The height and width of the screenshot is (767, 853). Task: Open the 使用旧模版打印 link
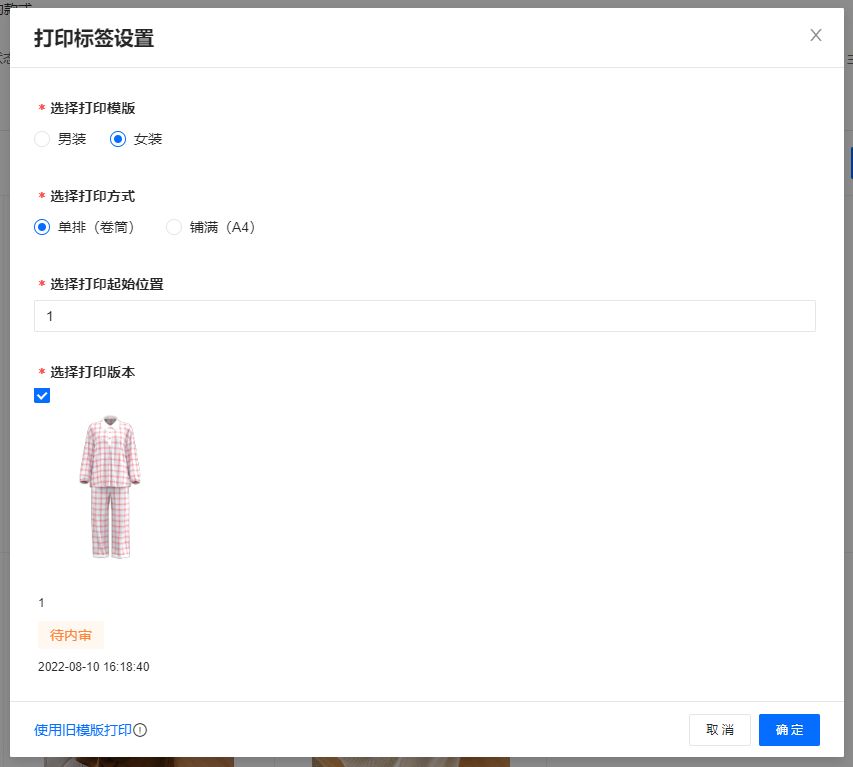(x=82, y=730)
